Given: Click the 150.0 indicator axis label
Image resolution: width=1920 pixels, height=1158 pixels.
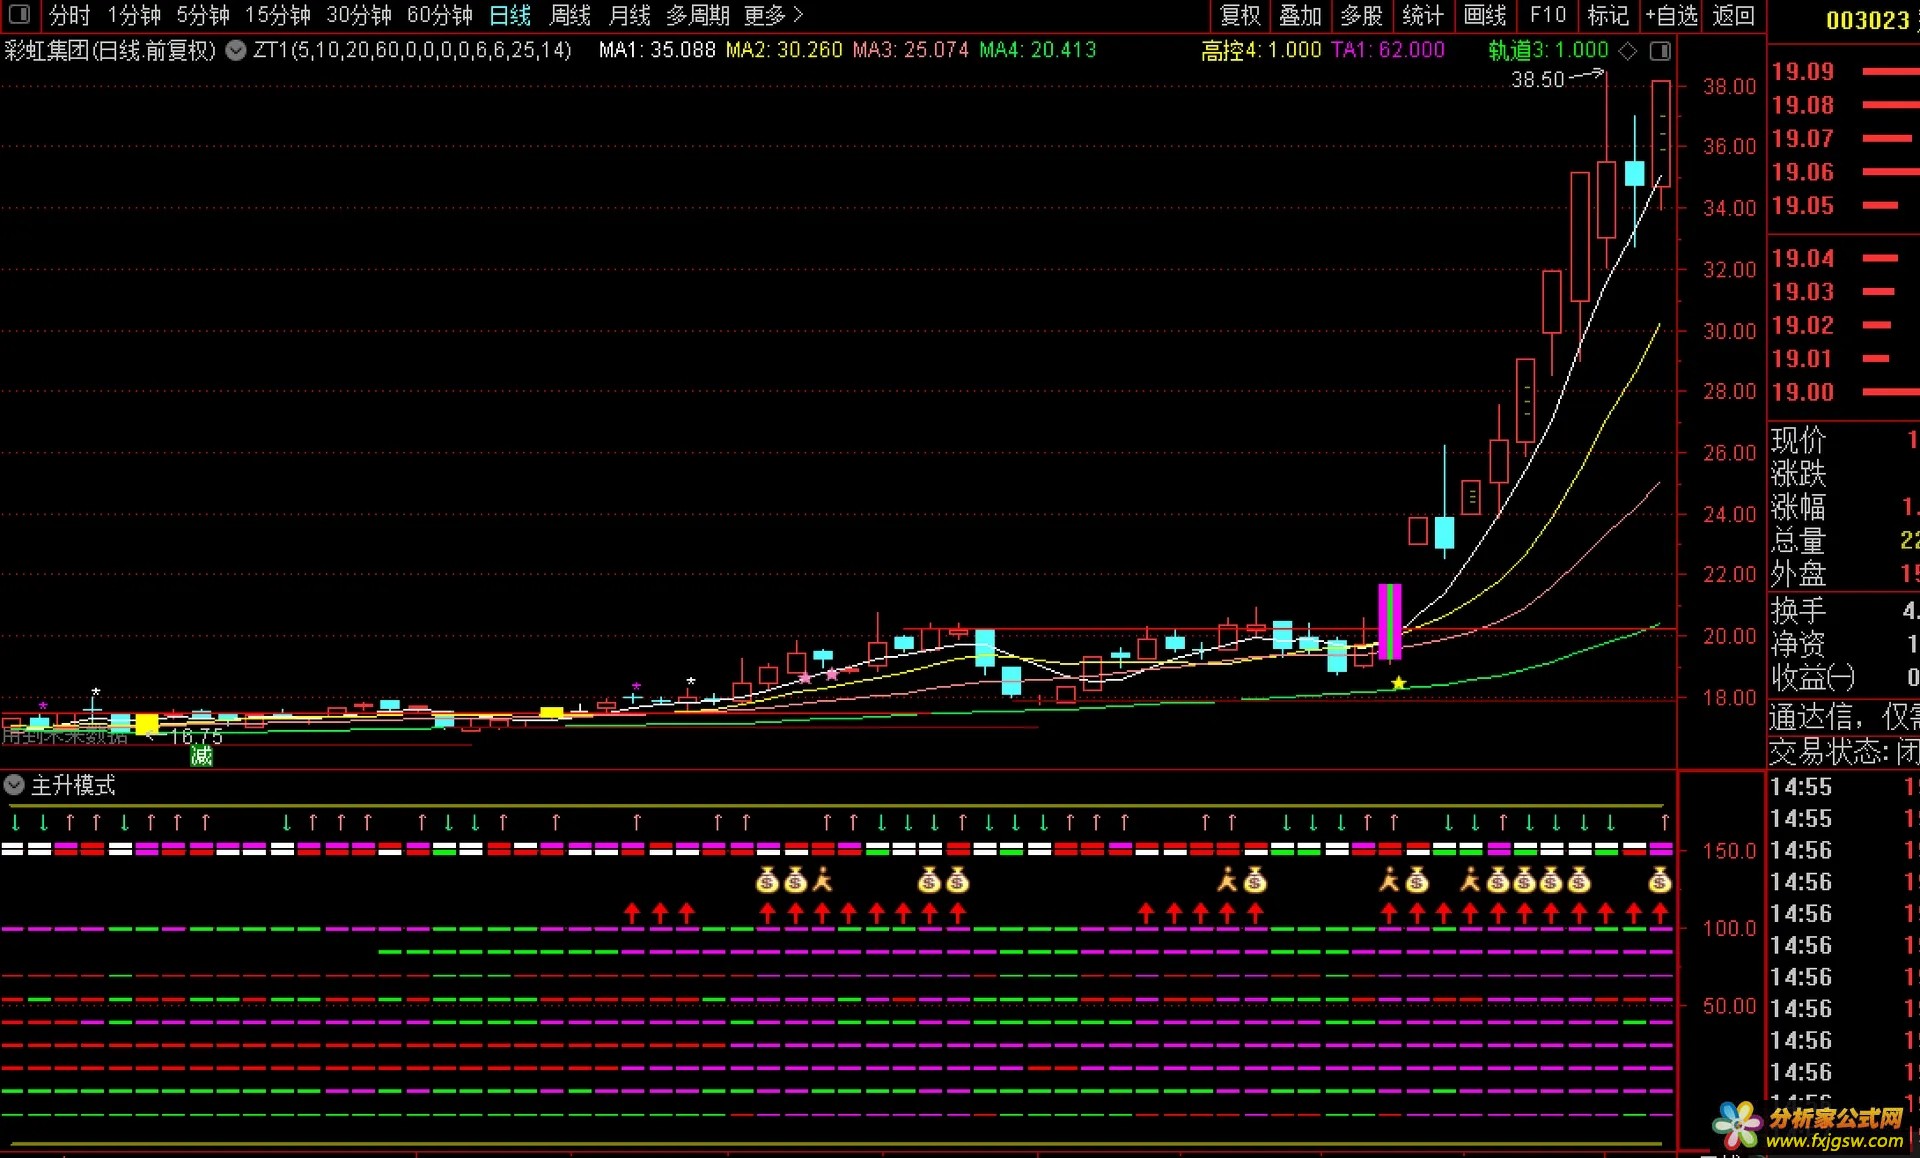Looking at the screenshot, I should click(x=1729, y=850).
